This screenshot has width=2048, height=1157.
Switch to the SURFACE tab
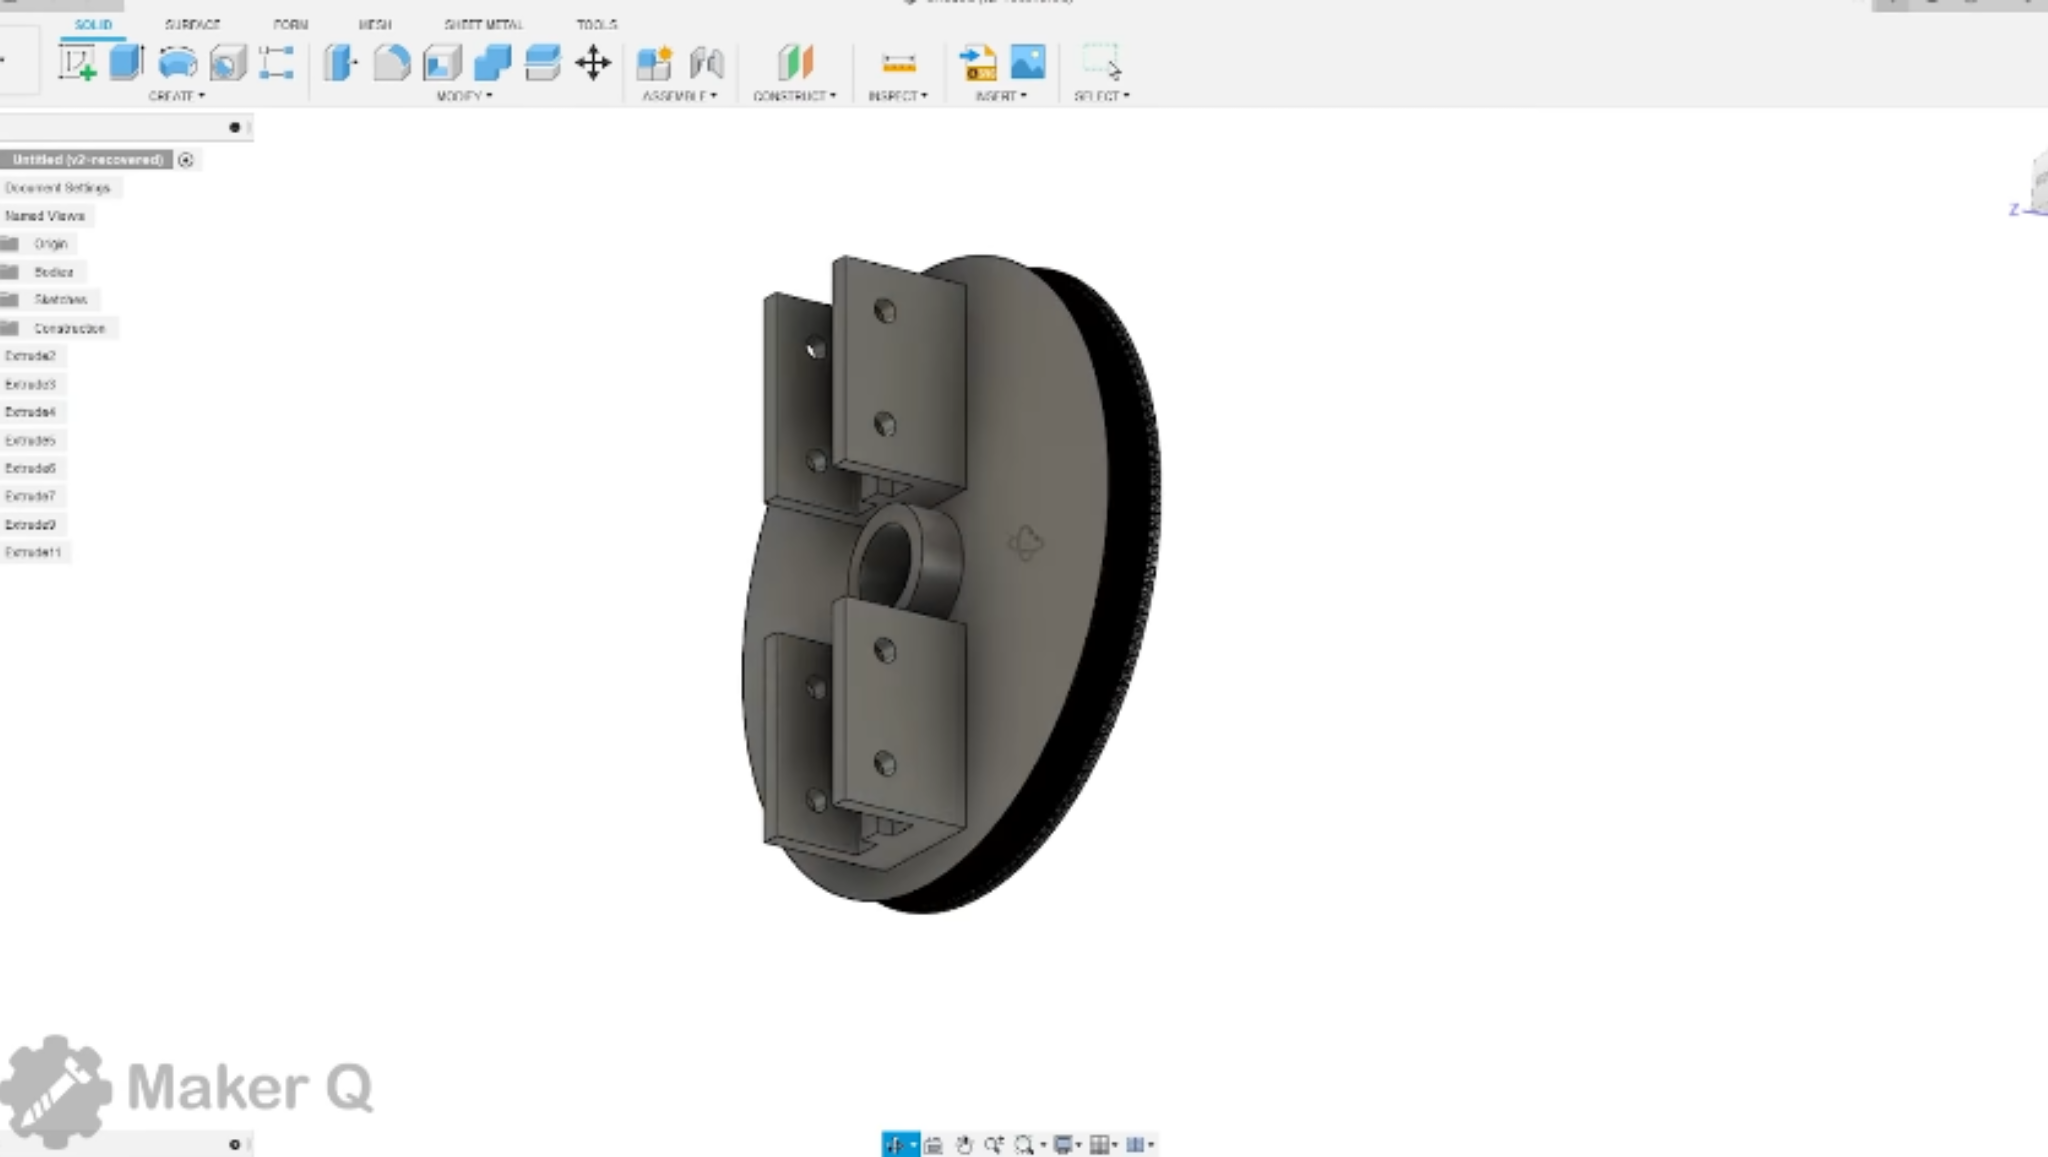(x=195, y=25)
